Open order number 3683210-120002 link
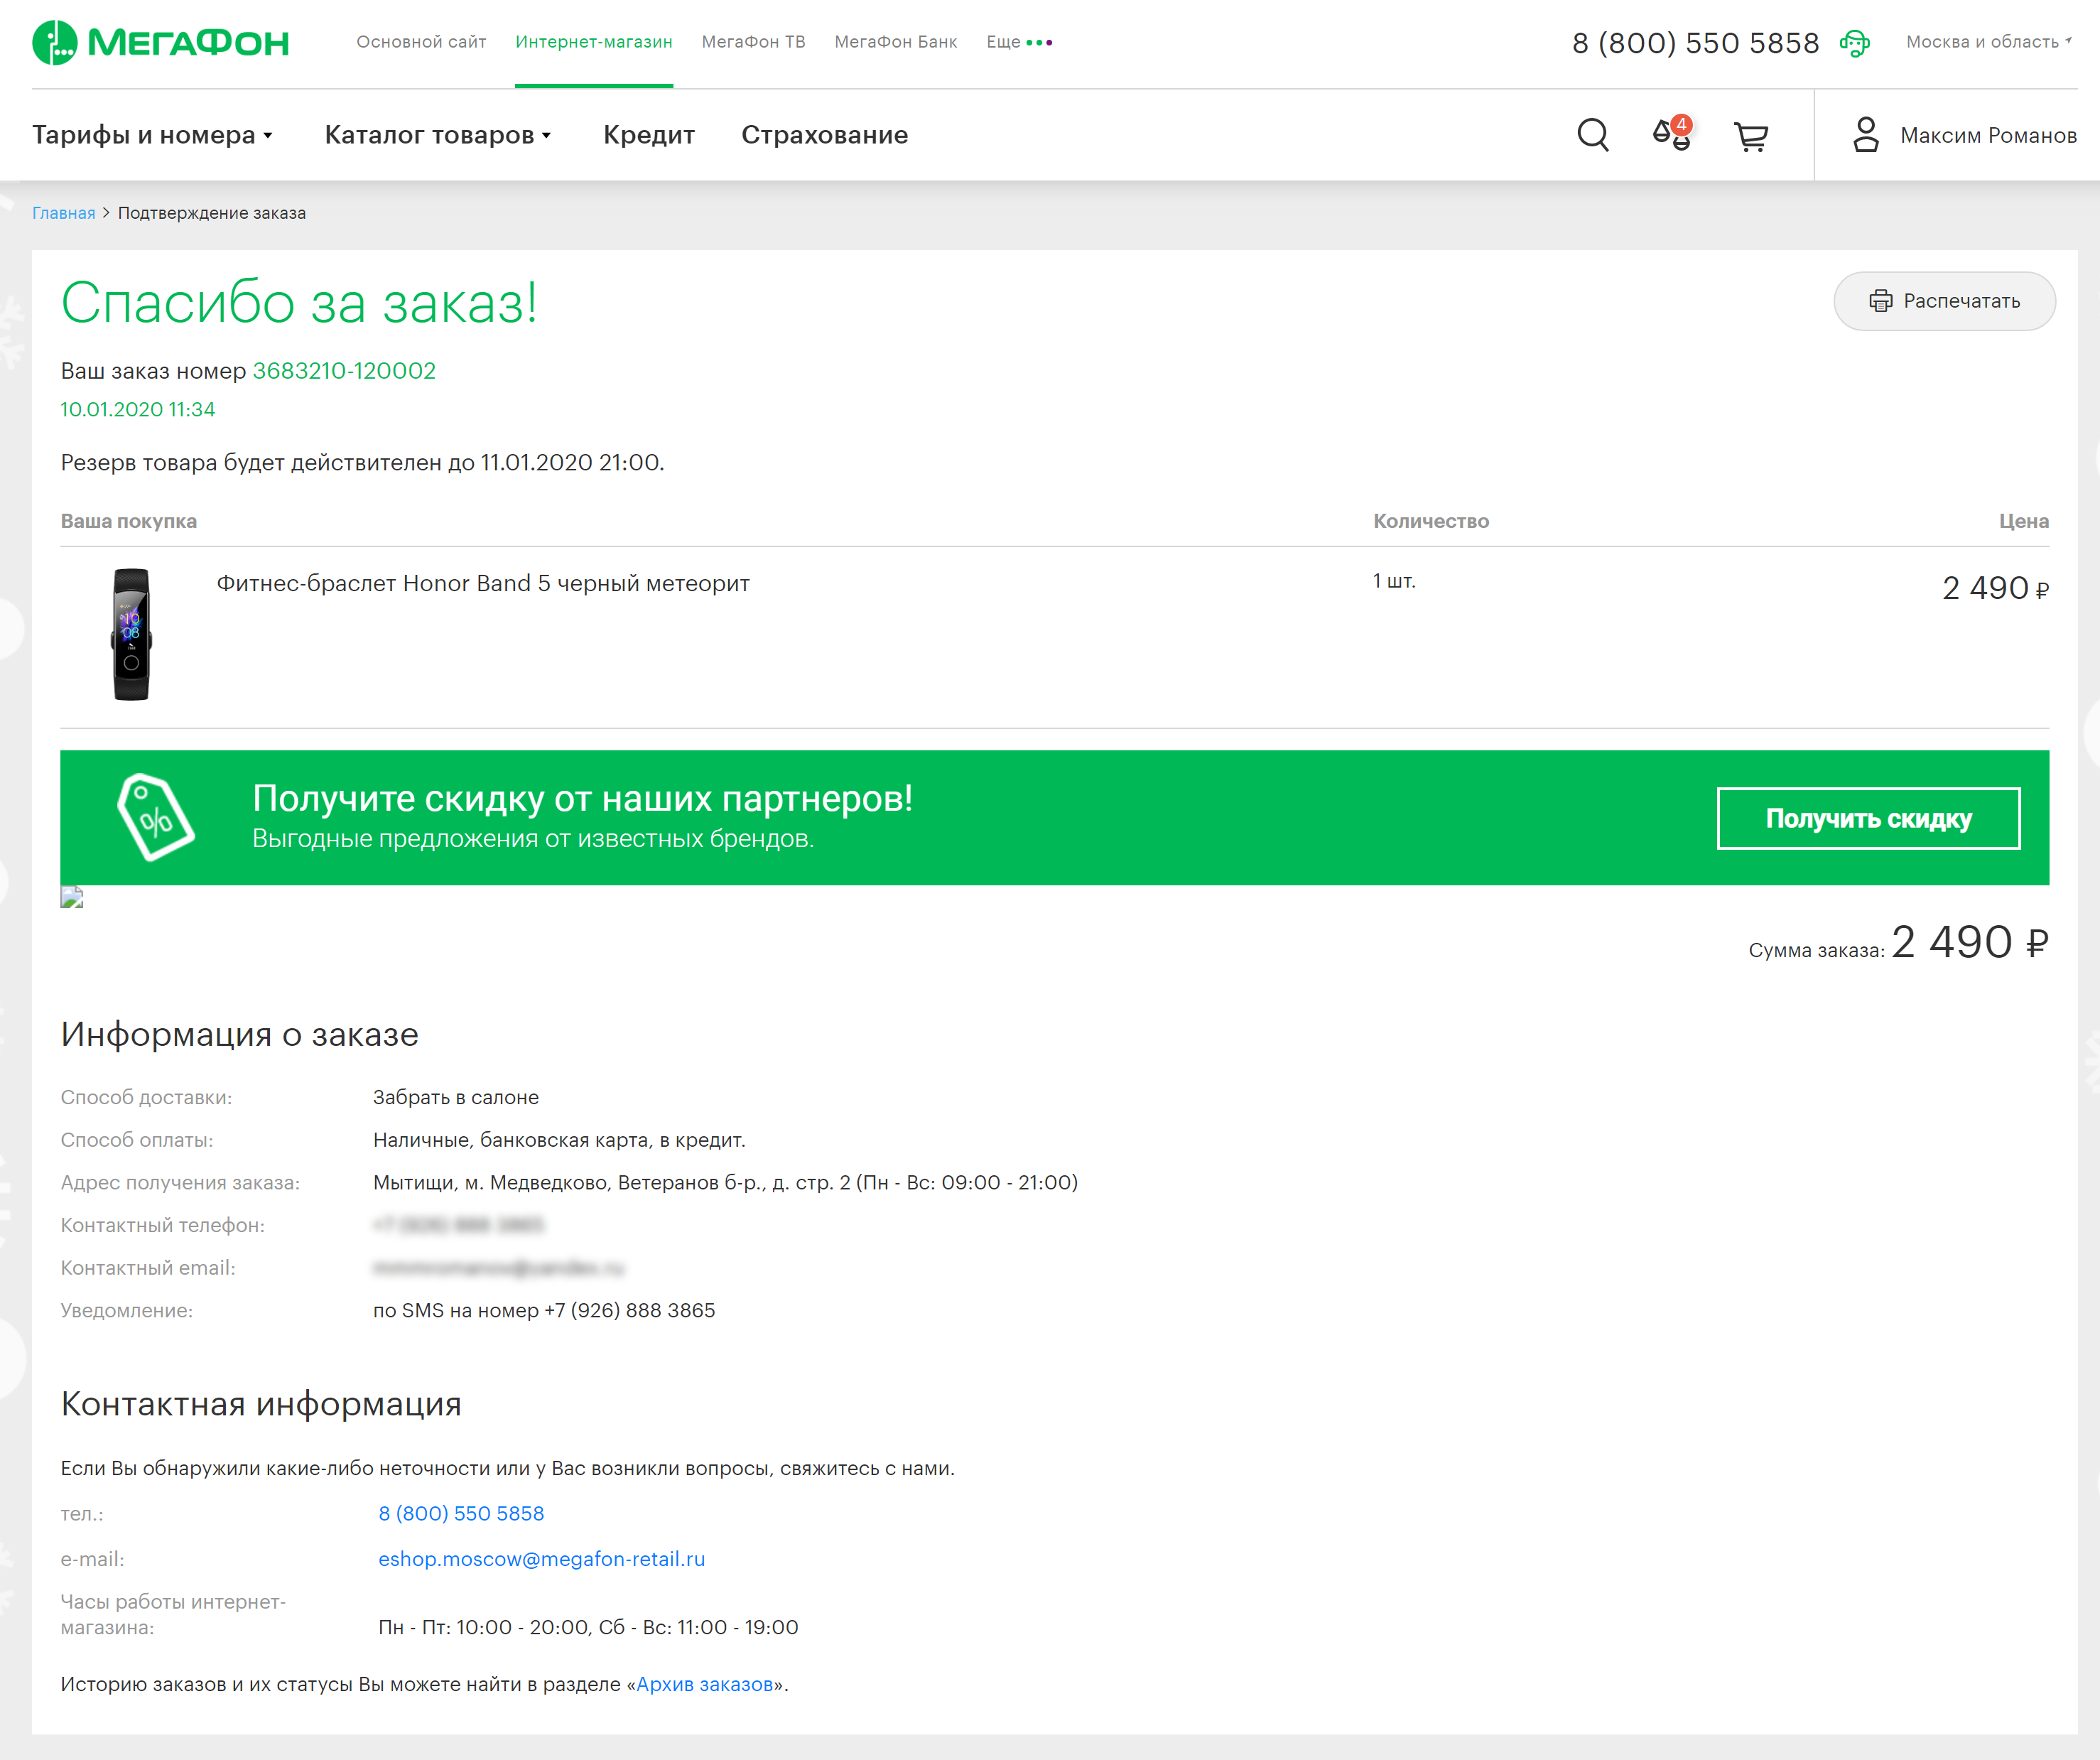The height and width of the screenshot is (1760, 2100). [x=344, y=371]
